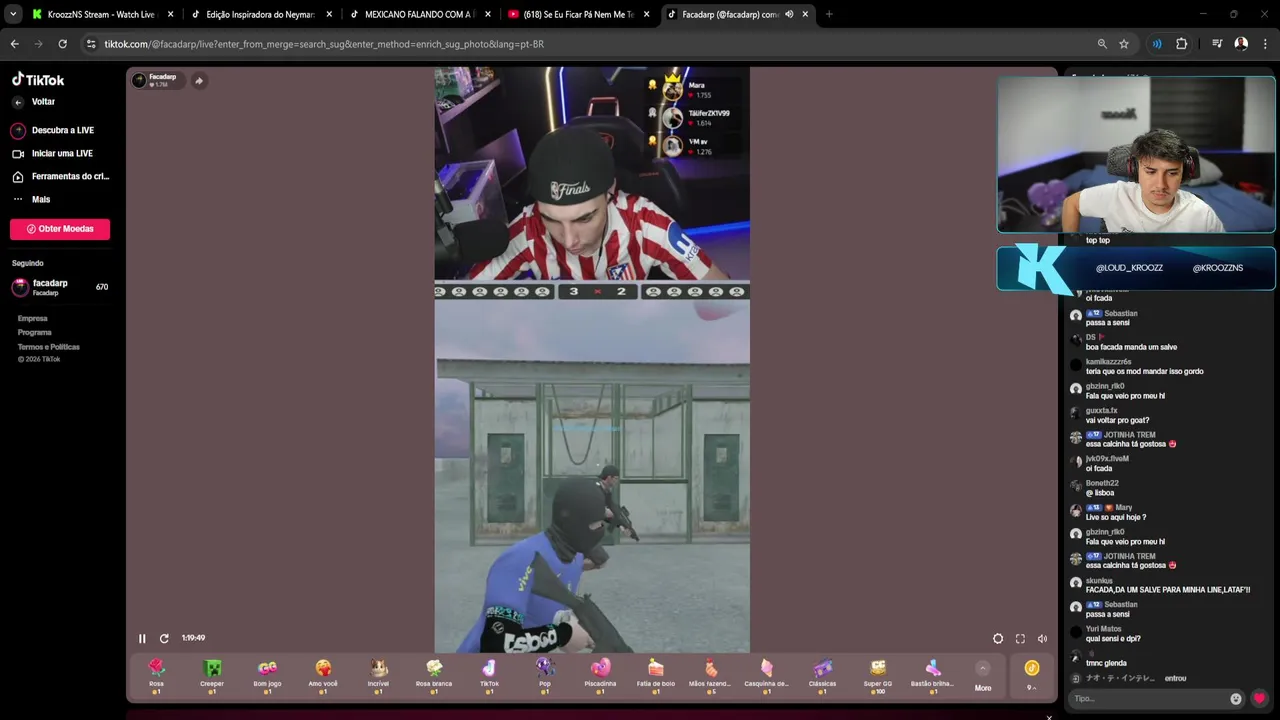The width and height of the screenshot is (1280, 720).
Task: Open the coin balance menu
Action: pos(1032,676)
